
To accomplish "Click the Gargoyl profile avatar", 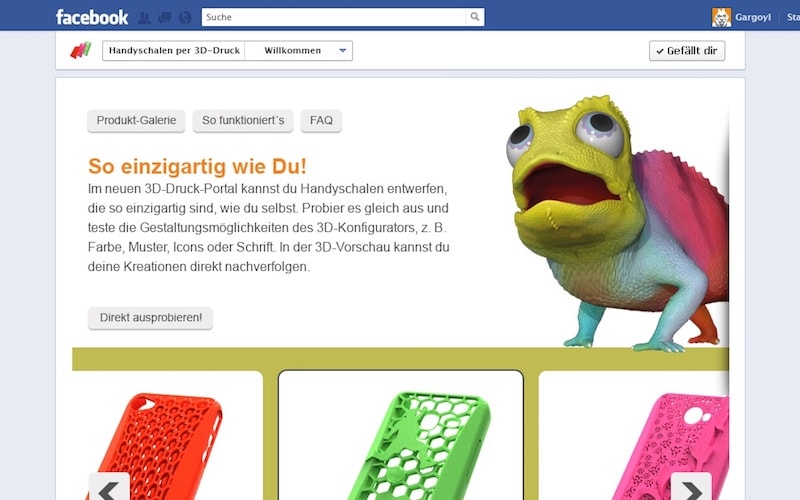I will [x=721, y=17].
